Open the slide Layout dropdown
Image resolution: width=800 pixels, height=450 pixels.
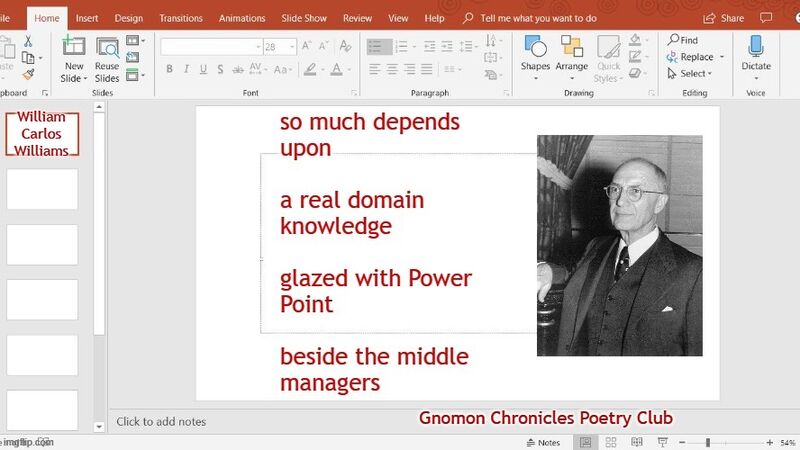point(135,40)
